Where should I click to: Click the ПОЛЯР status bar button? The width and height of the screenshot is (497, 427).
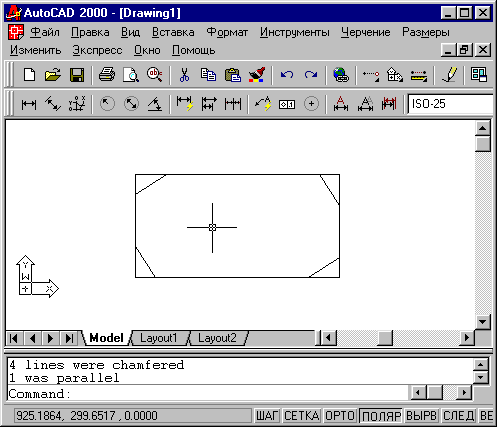coord(381,416)
